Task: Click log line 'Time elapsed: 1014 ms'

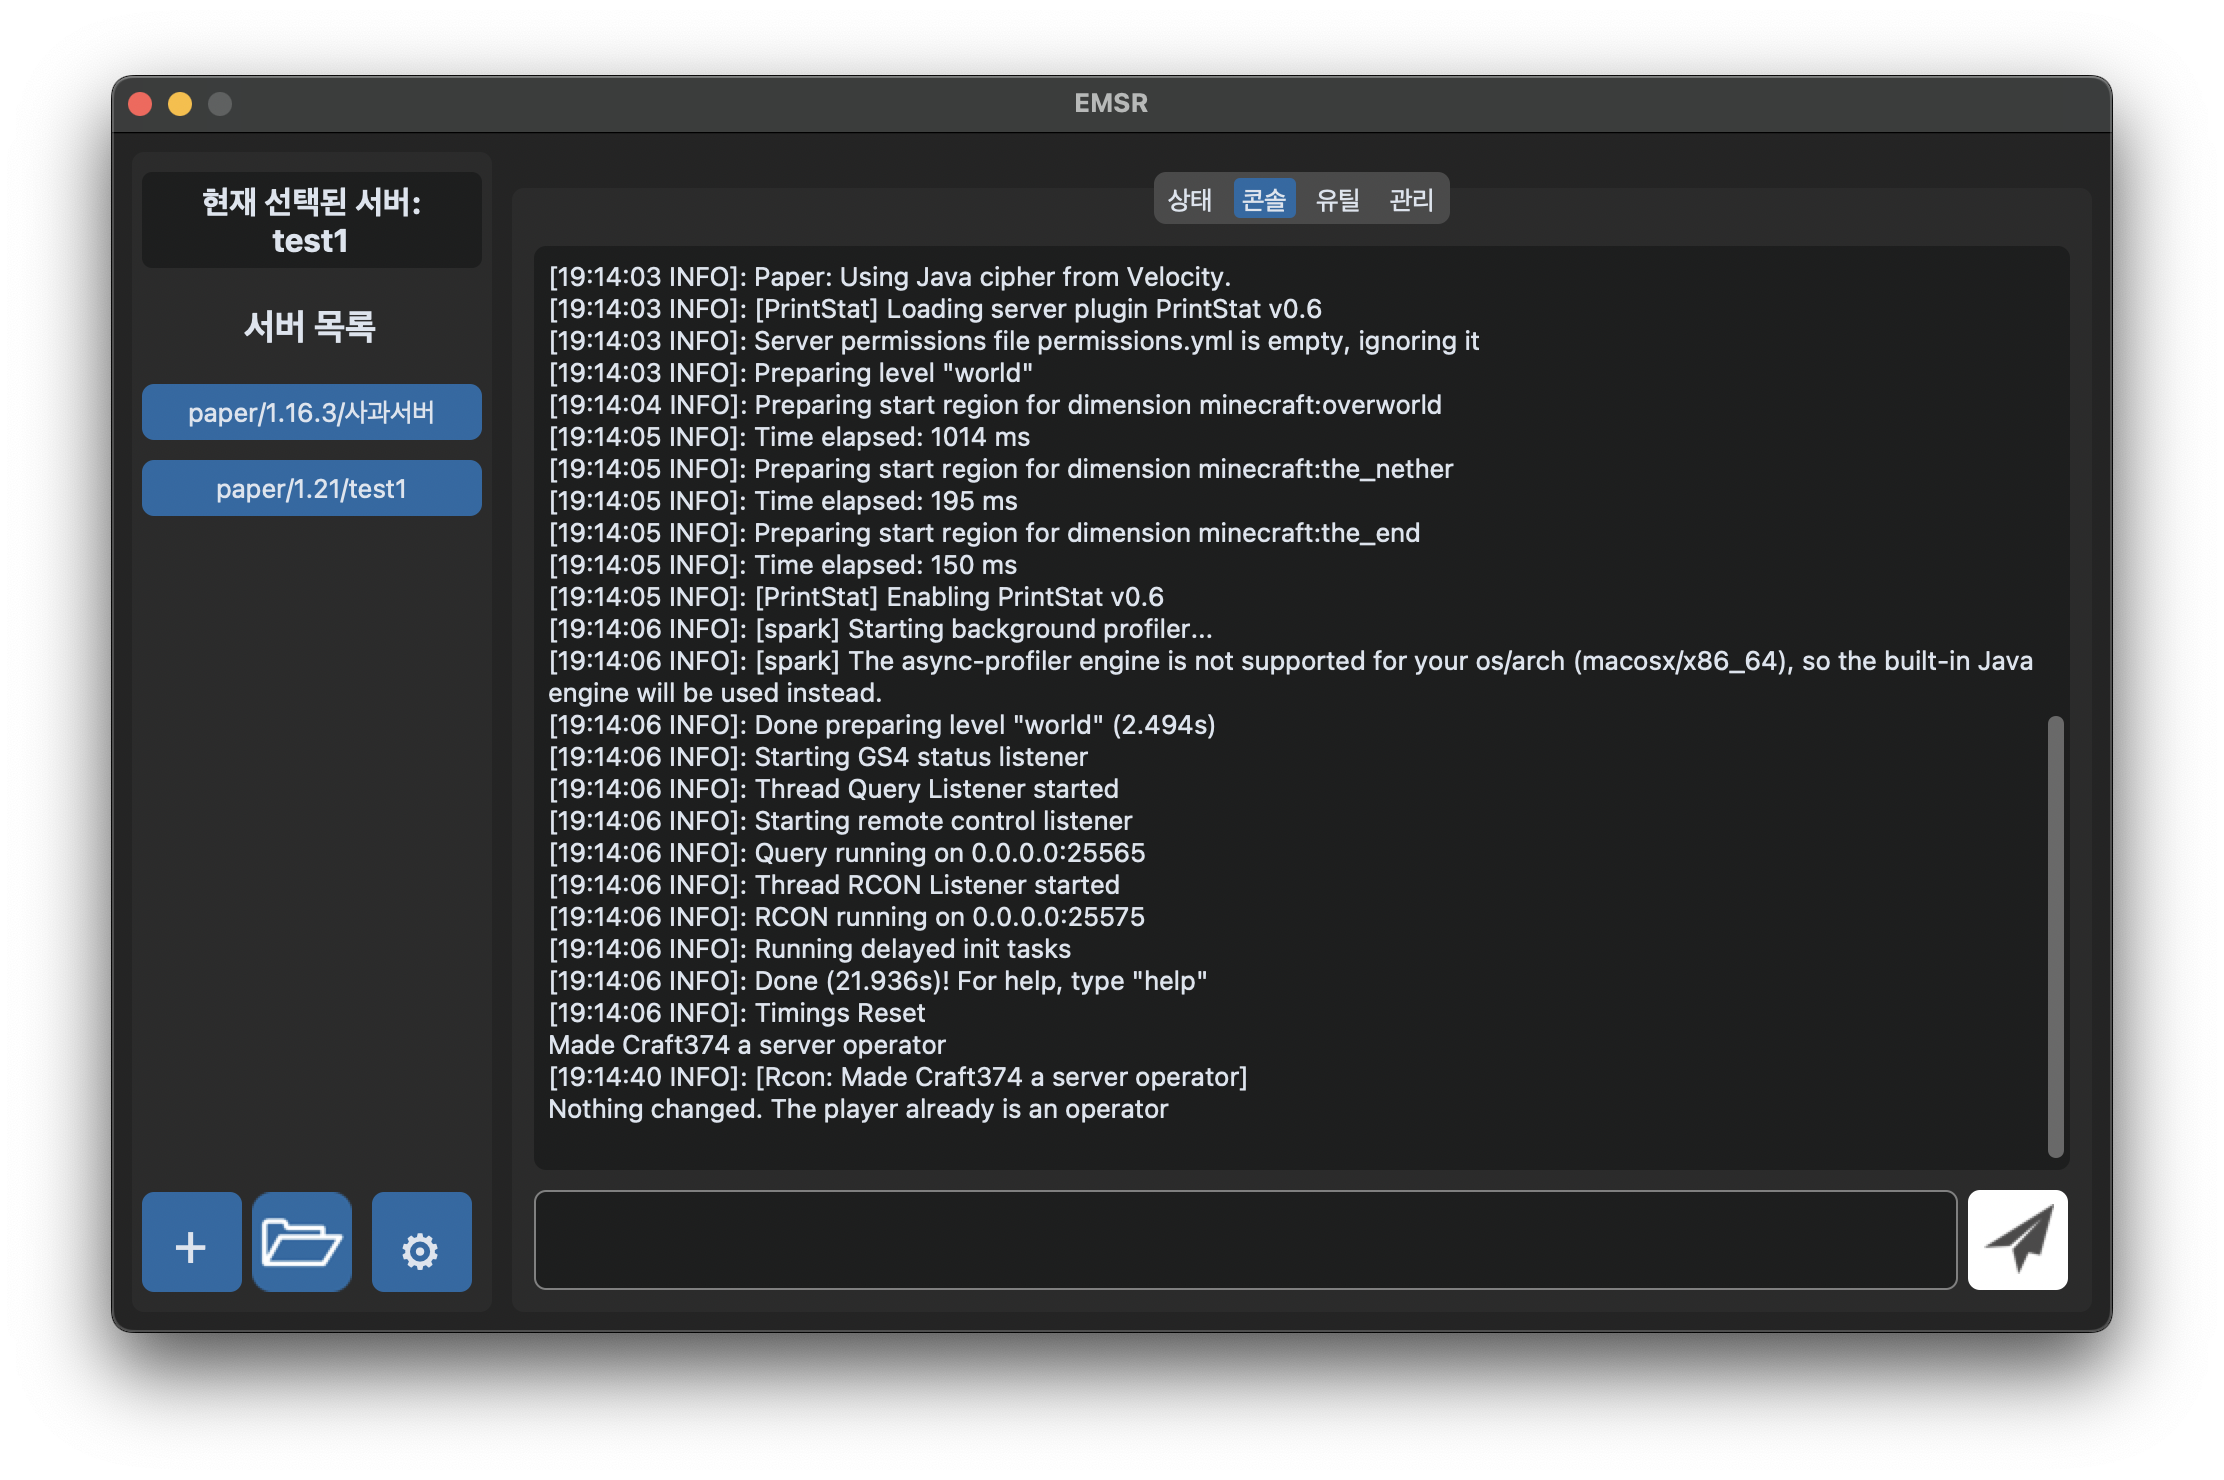Action: tap(789, 437)
